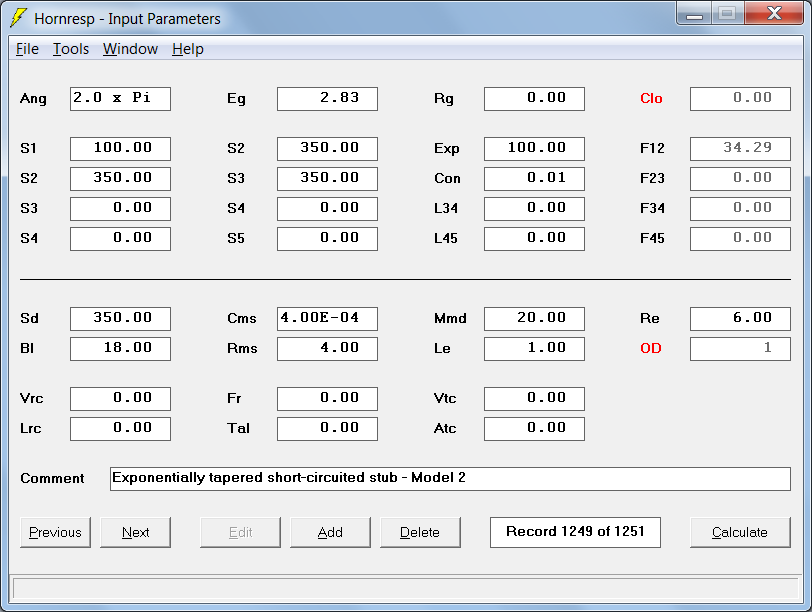Click the Ang label
The image size is (812, 612).
pos(33,98)
